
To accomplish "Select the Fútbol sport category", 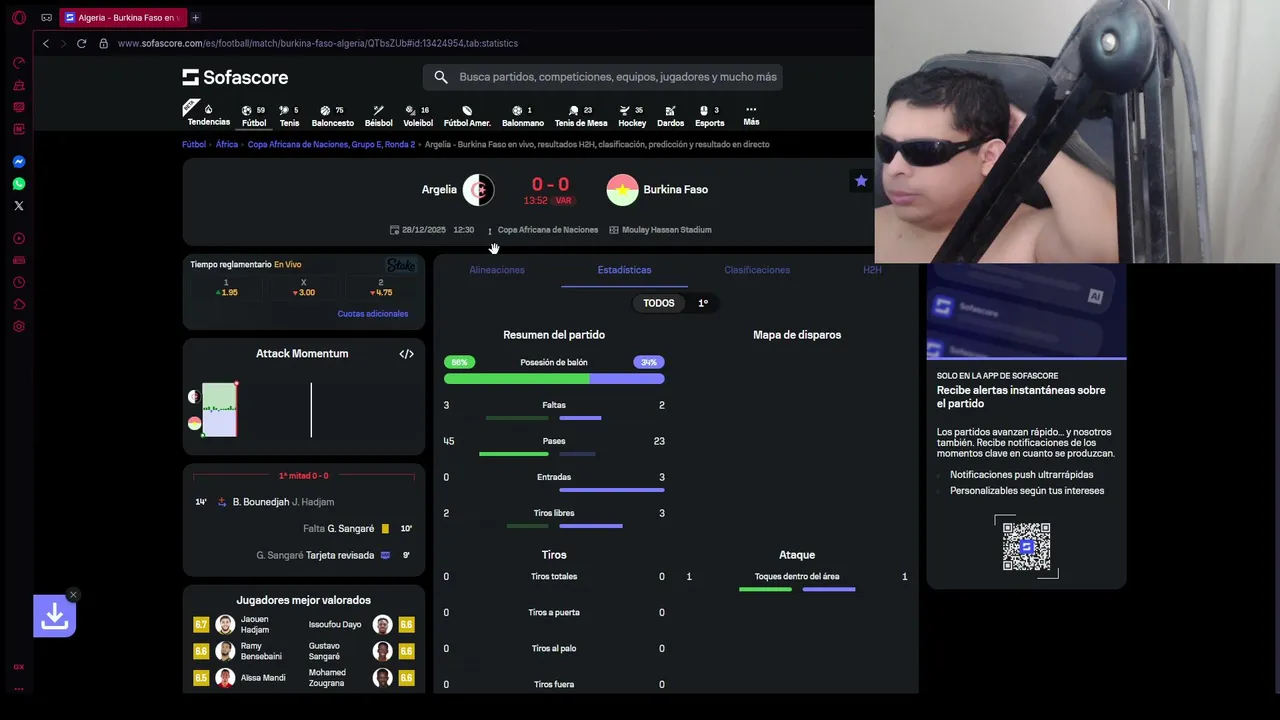I will tap(254, 116).
